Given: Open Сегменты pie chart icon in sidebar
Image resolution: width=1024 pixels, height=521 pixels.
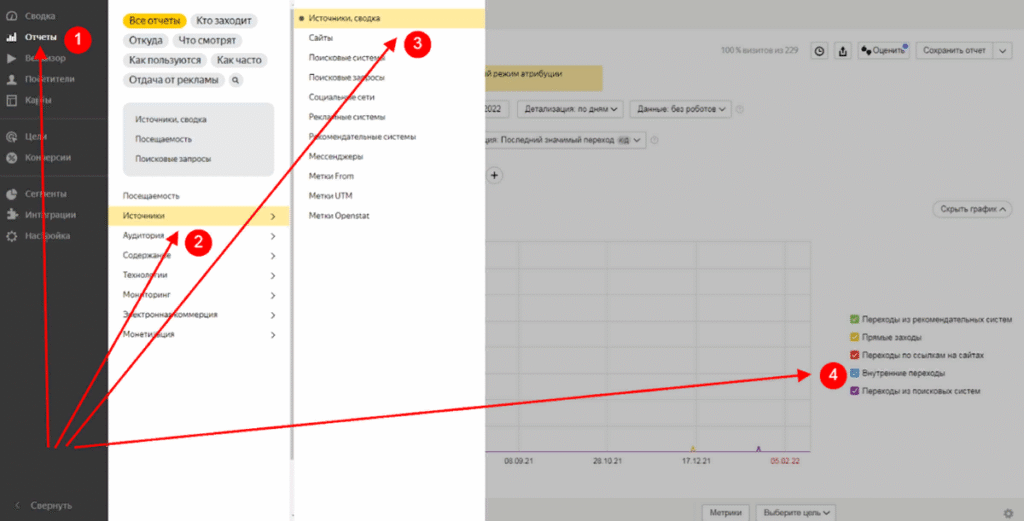Looking at the screenshot, I should pyautogui.click(x=12, y=194).
